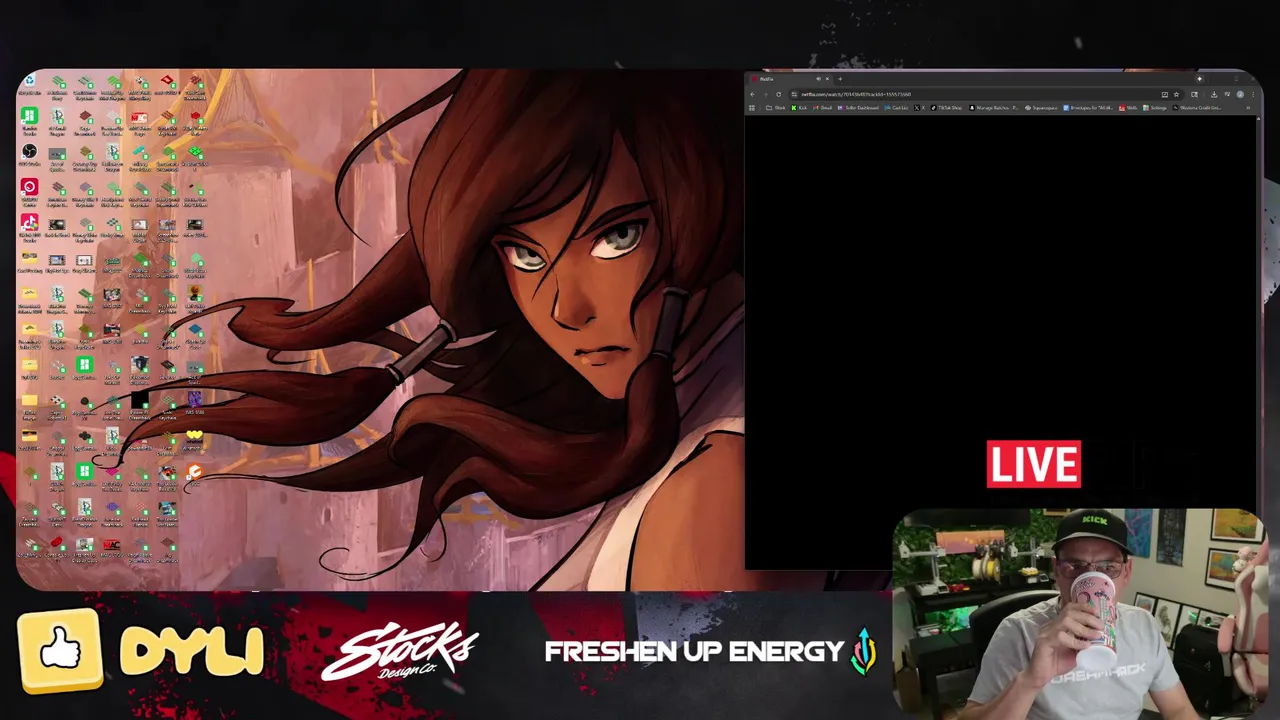Open a new browser tab
The image size is (1280, 720).
coord(840,79)
